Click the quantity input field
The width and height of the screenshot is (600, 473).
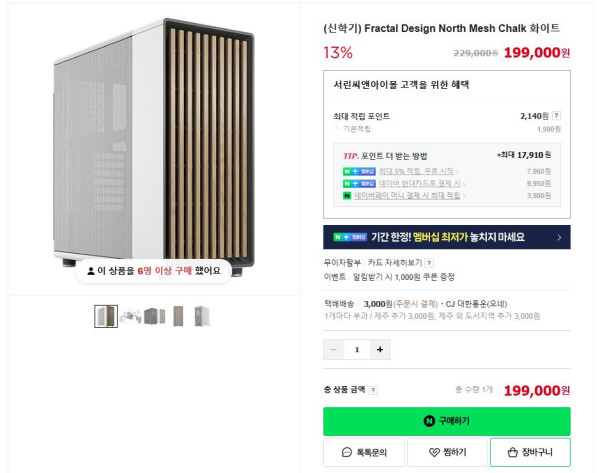click(357, 349)
